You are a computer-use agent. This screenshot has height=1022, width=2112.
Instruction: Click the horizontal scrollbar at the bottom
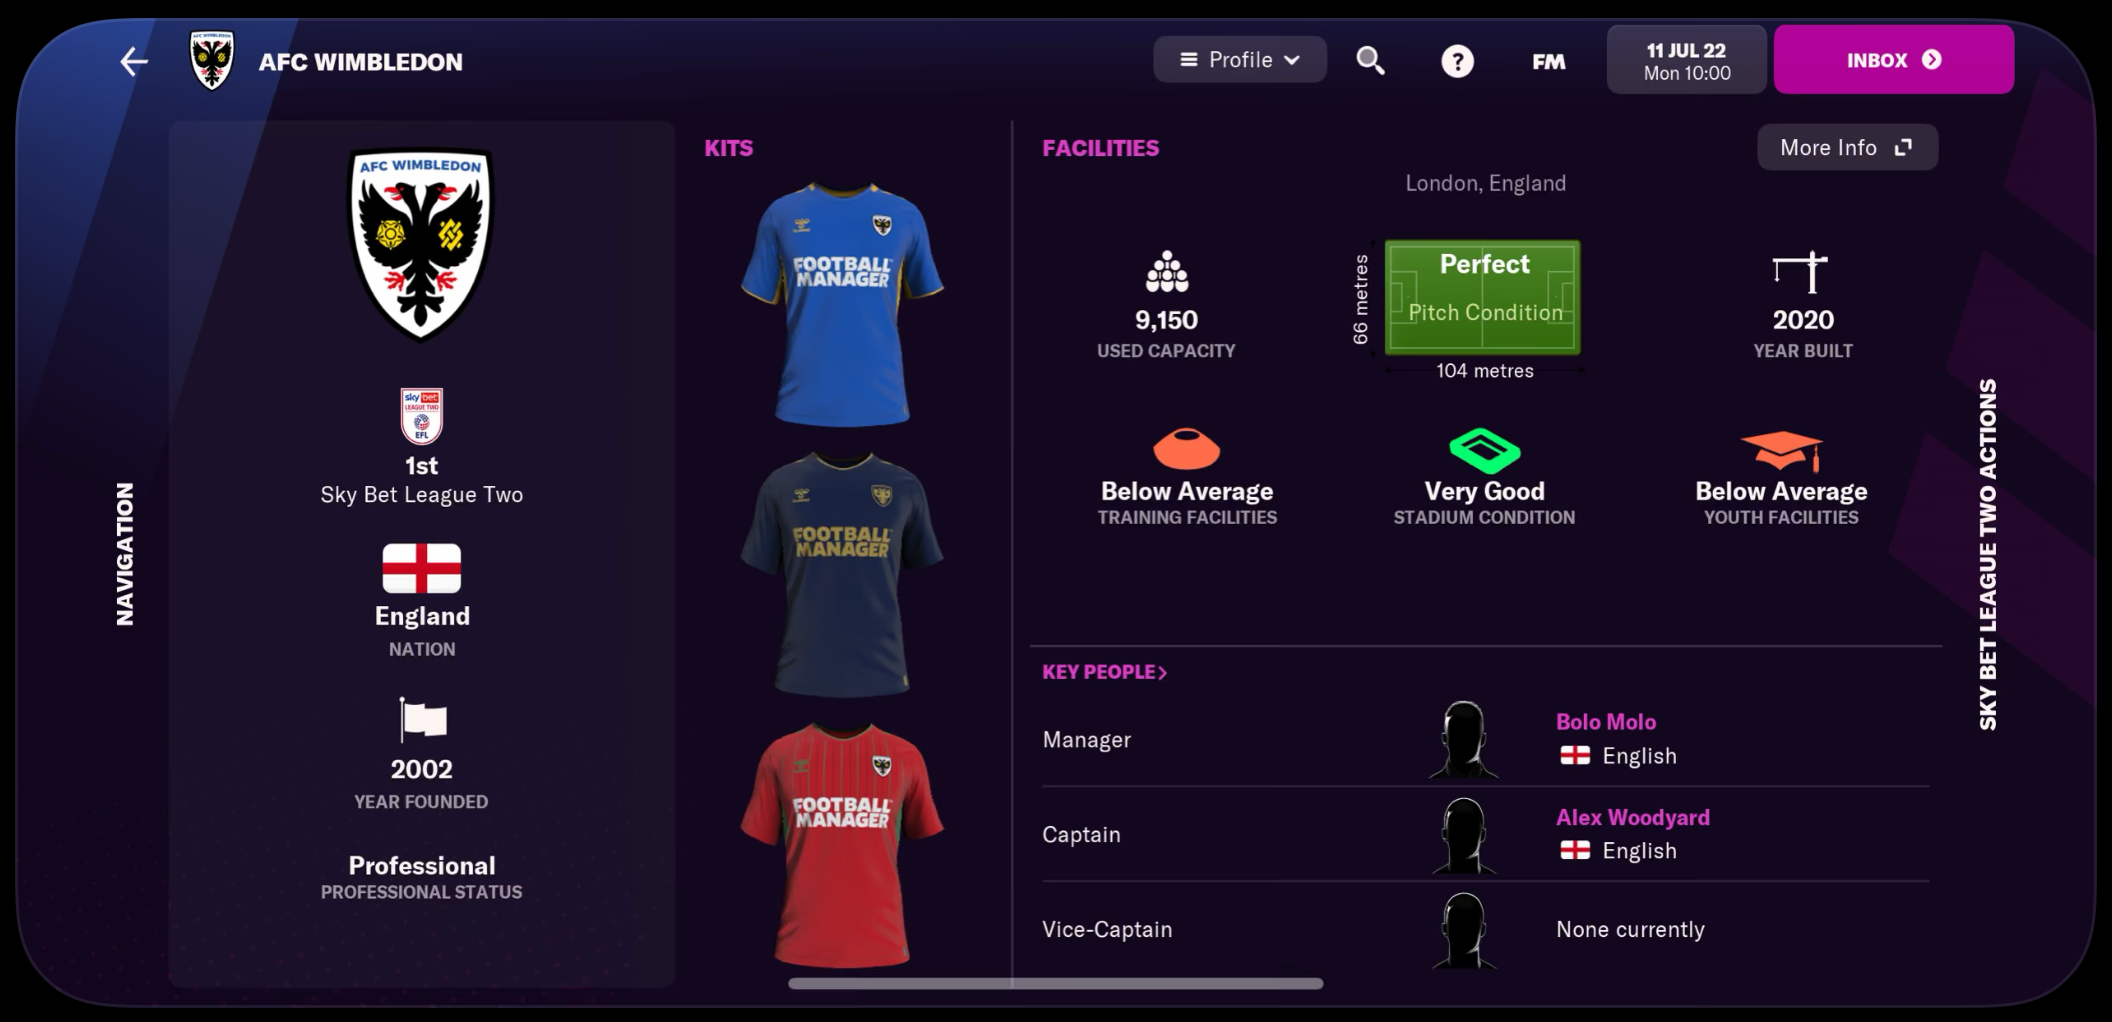pyautogui.click(x=1055, y=983)
